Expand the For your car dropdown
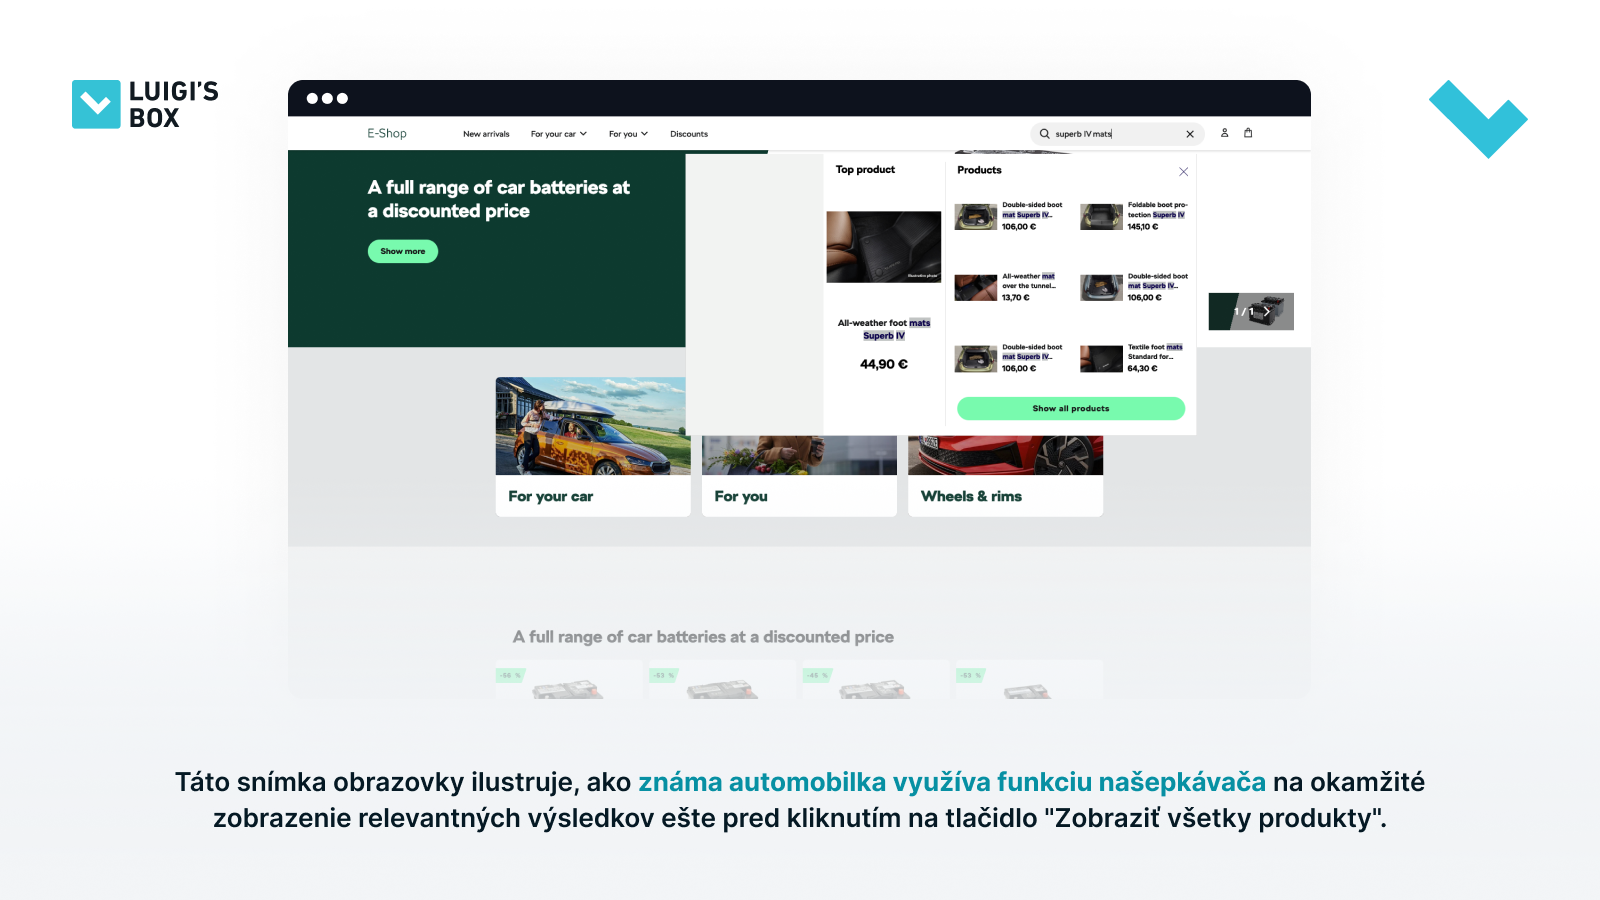This screenshot has height=900, width=1600. point(558,134)
